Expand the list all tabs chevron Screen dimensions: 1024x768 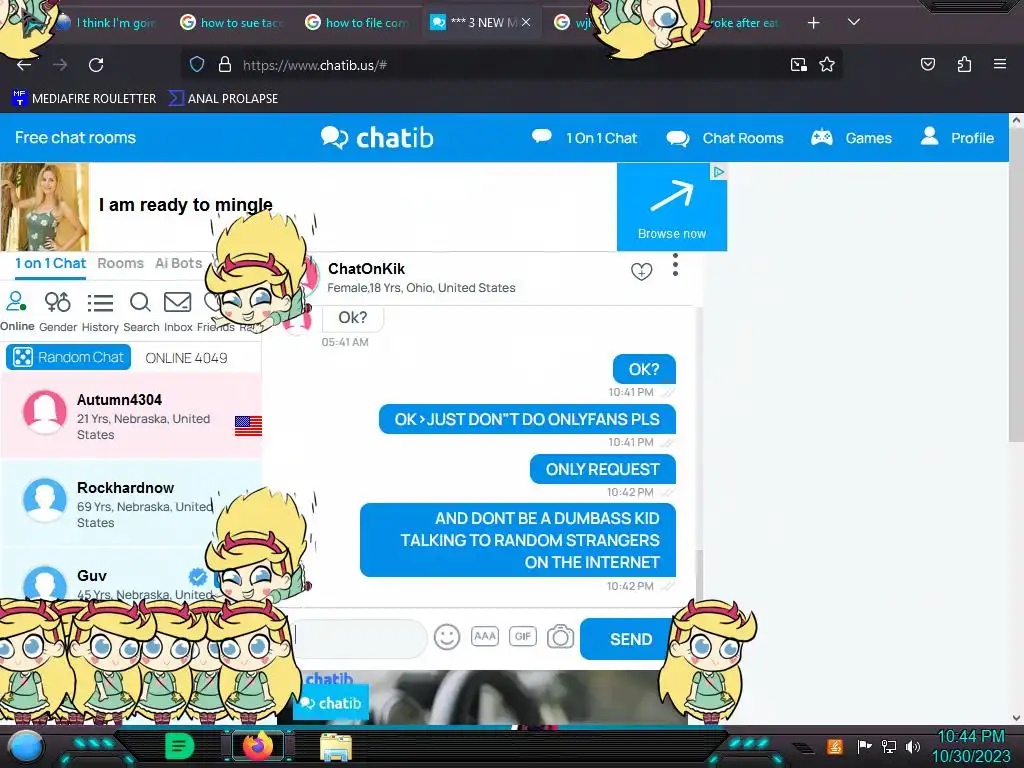click(854, 22)
